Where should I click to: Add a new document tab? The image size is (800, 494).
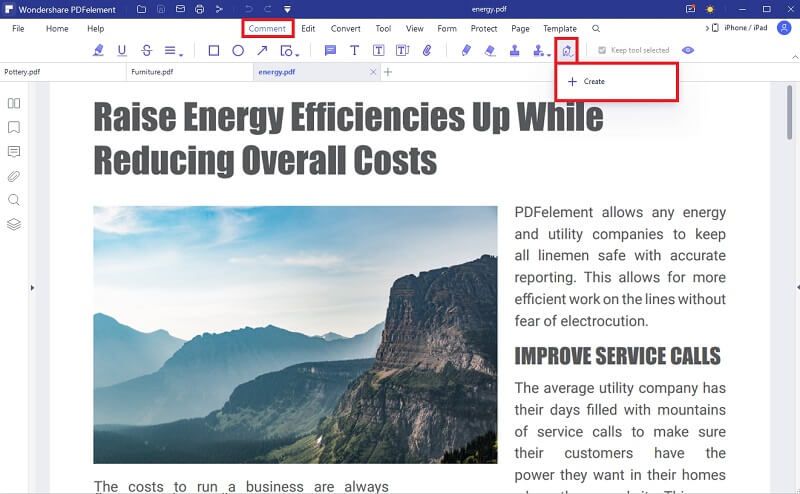click(x=388, y=72)
